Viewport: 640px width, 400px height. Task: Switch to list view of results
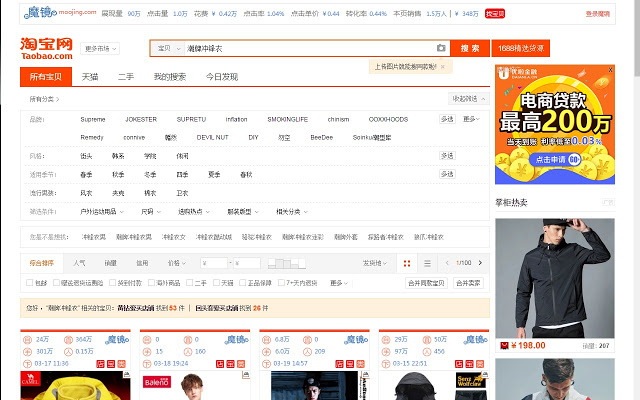click(427, 263)
